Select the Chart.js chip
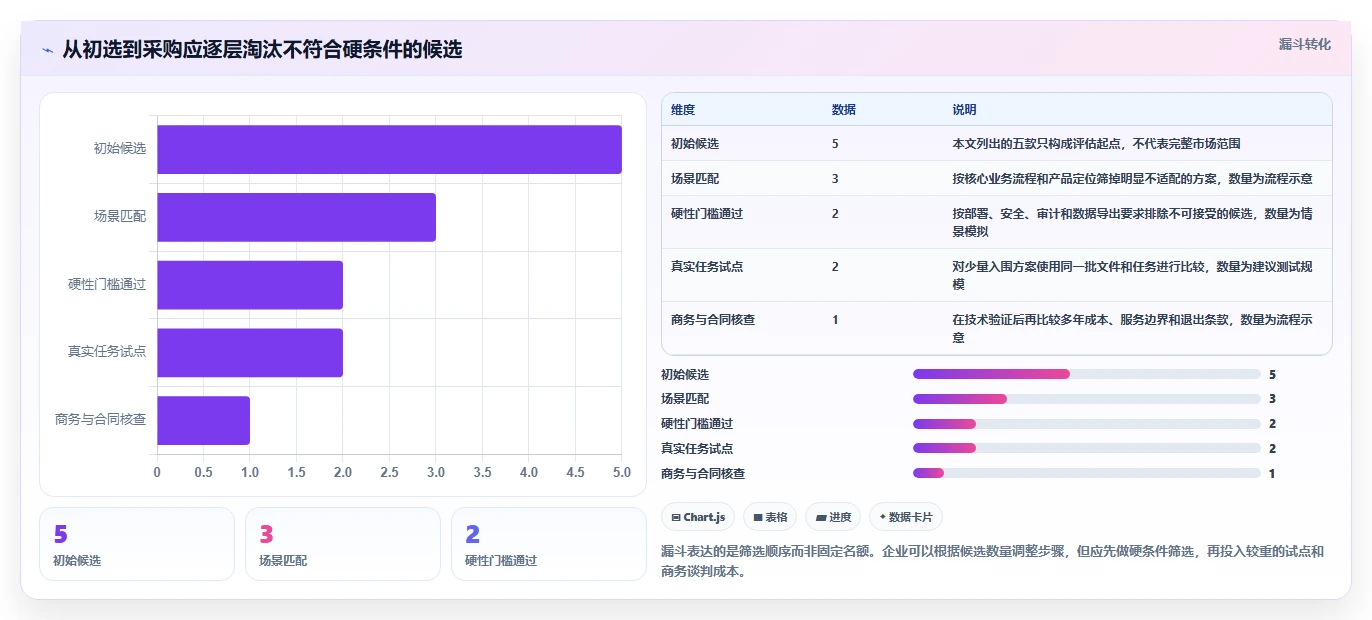 pos(698,517)
